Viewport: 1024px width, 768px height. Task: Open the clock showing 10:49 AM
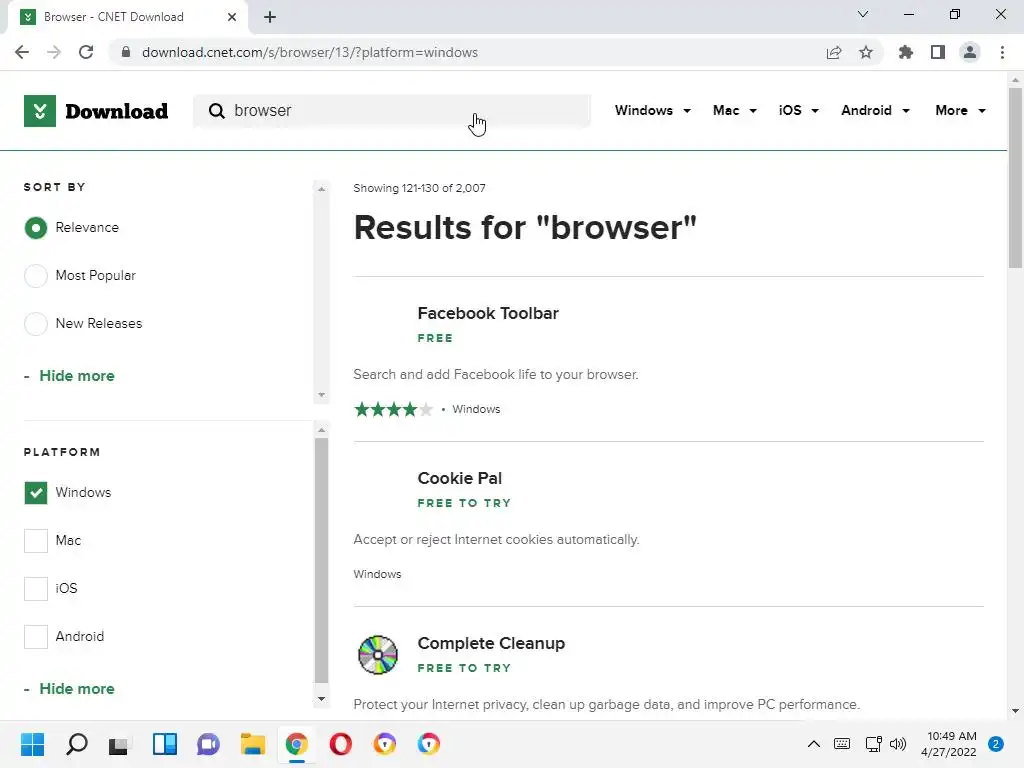(x=951, y=744)
